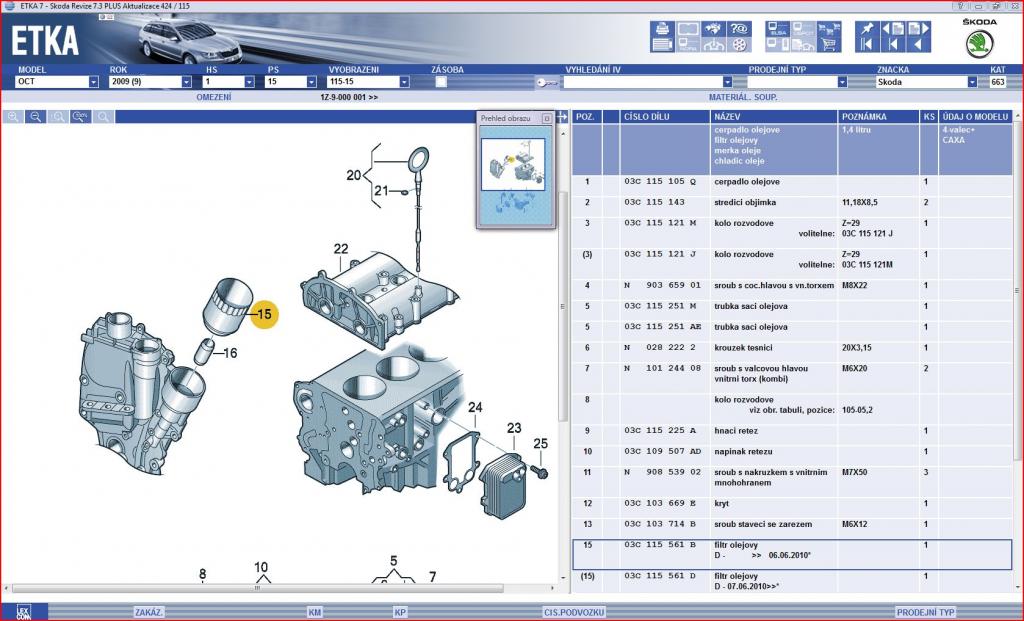
Task: Click the KM button in bottom bar
Action: [x=315, y=613]
